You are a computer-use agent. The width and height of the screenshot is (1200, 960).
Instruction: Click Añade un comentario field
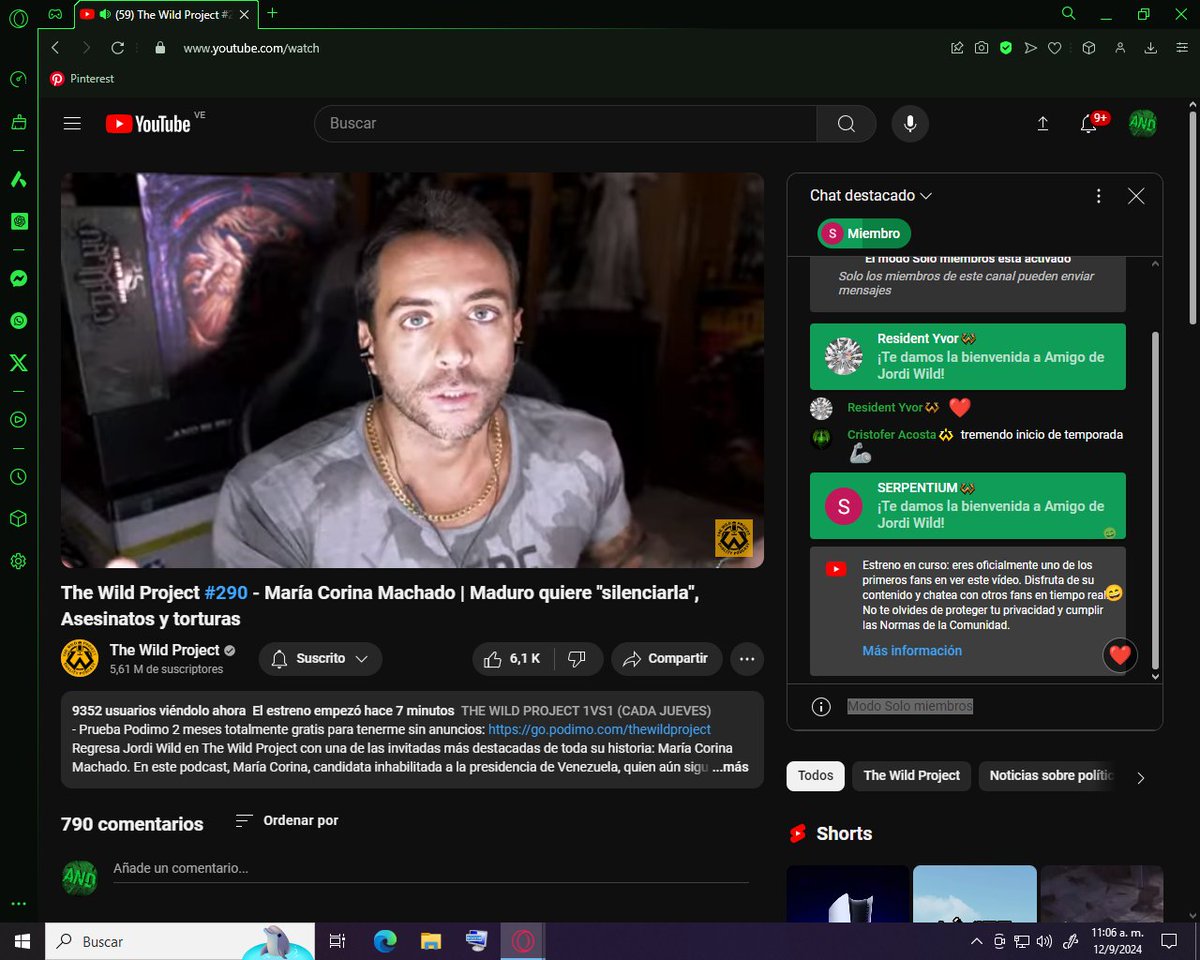(430, 869)
